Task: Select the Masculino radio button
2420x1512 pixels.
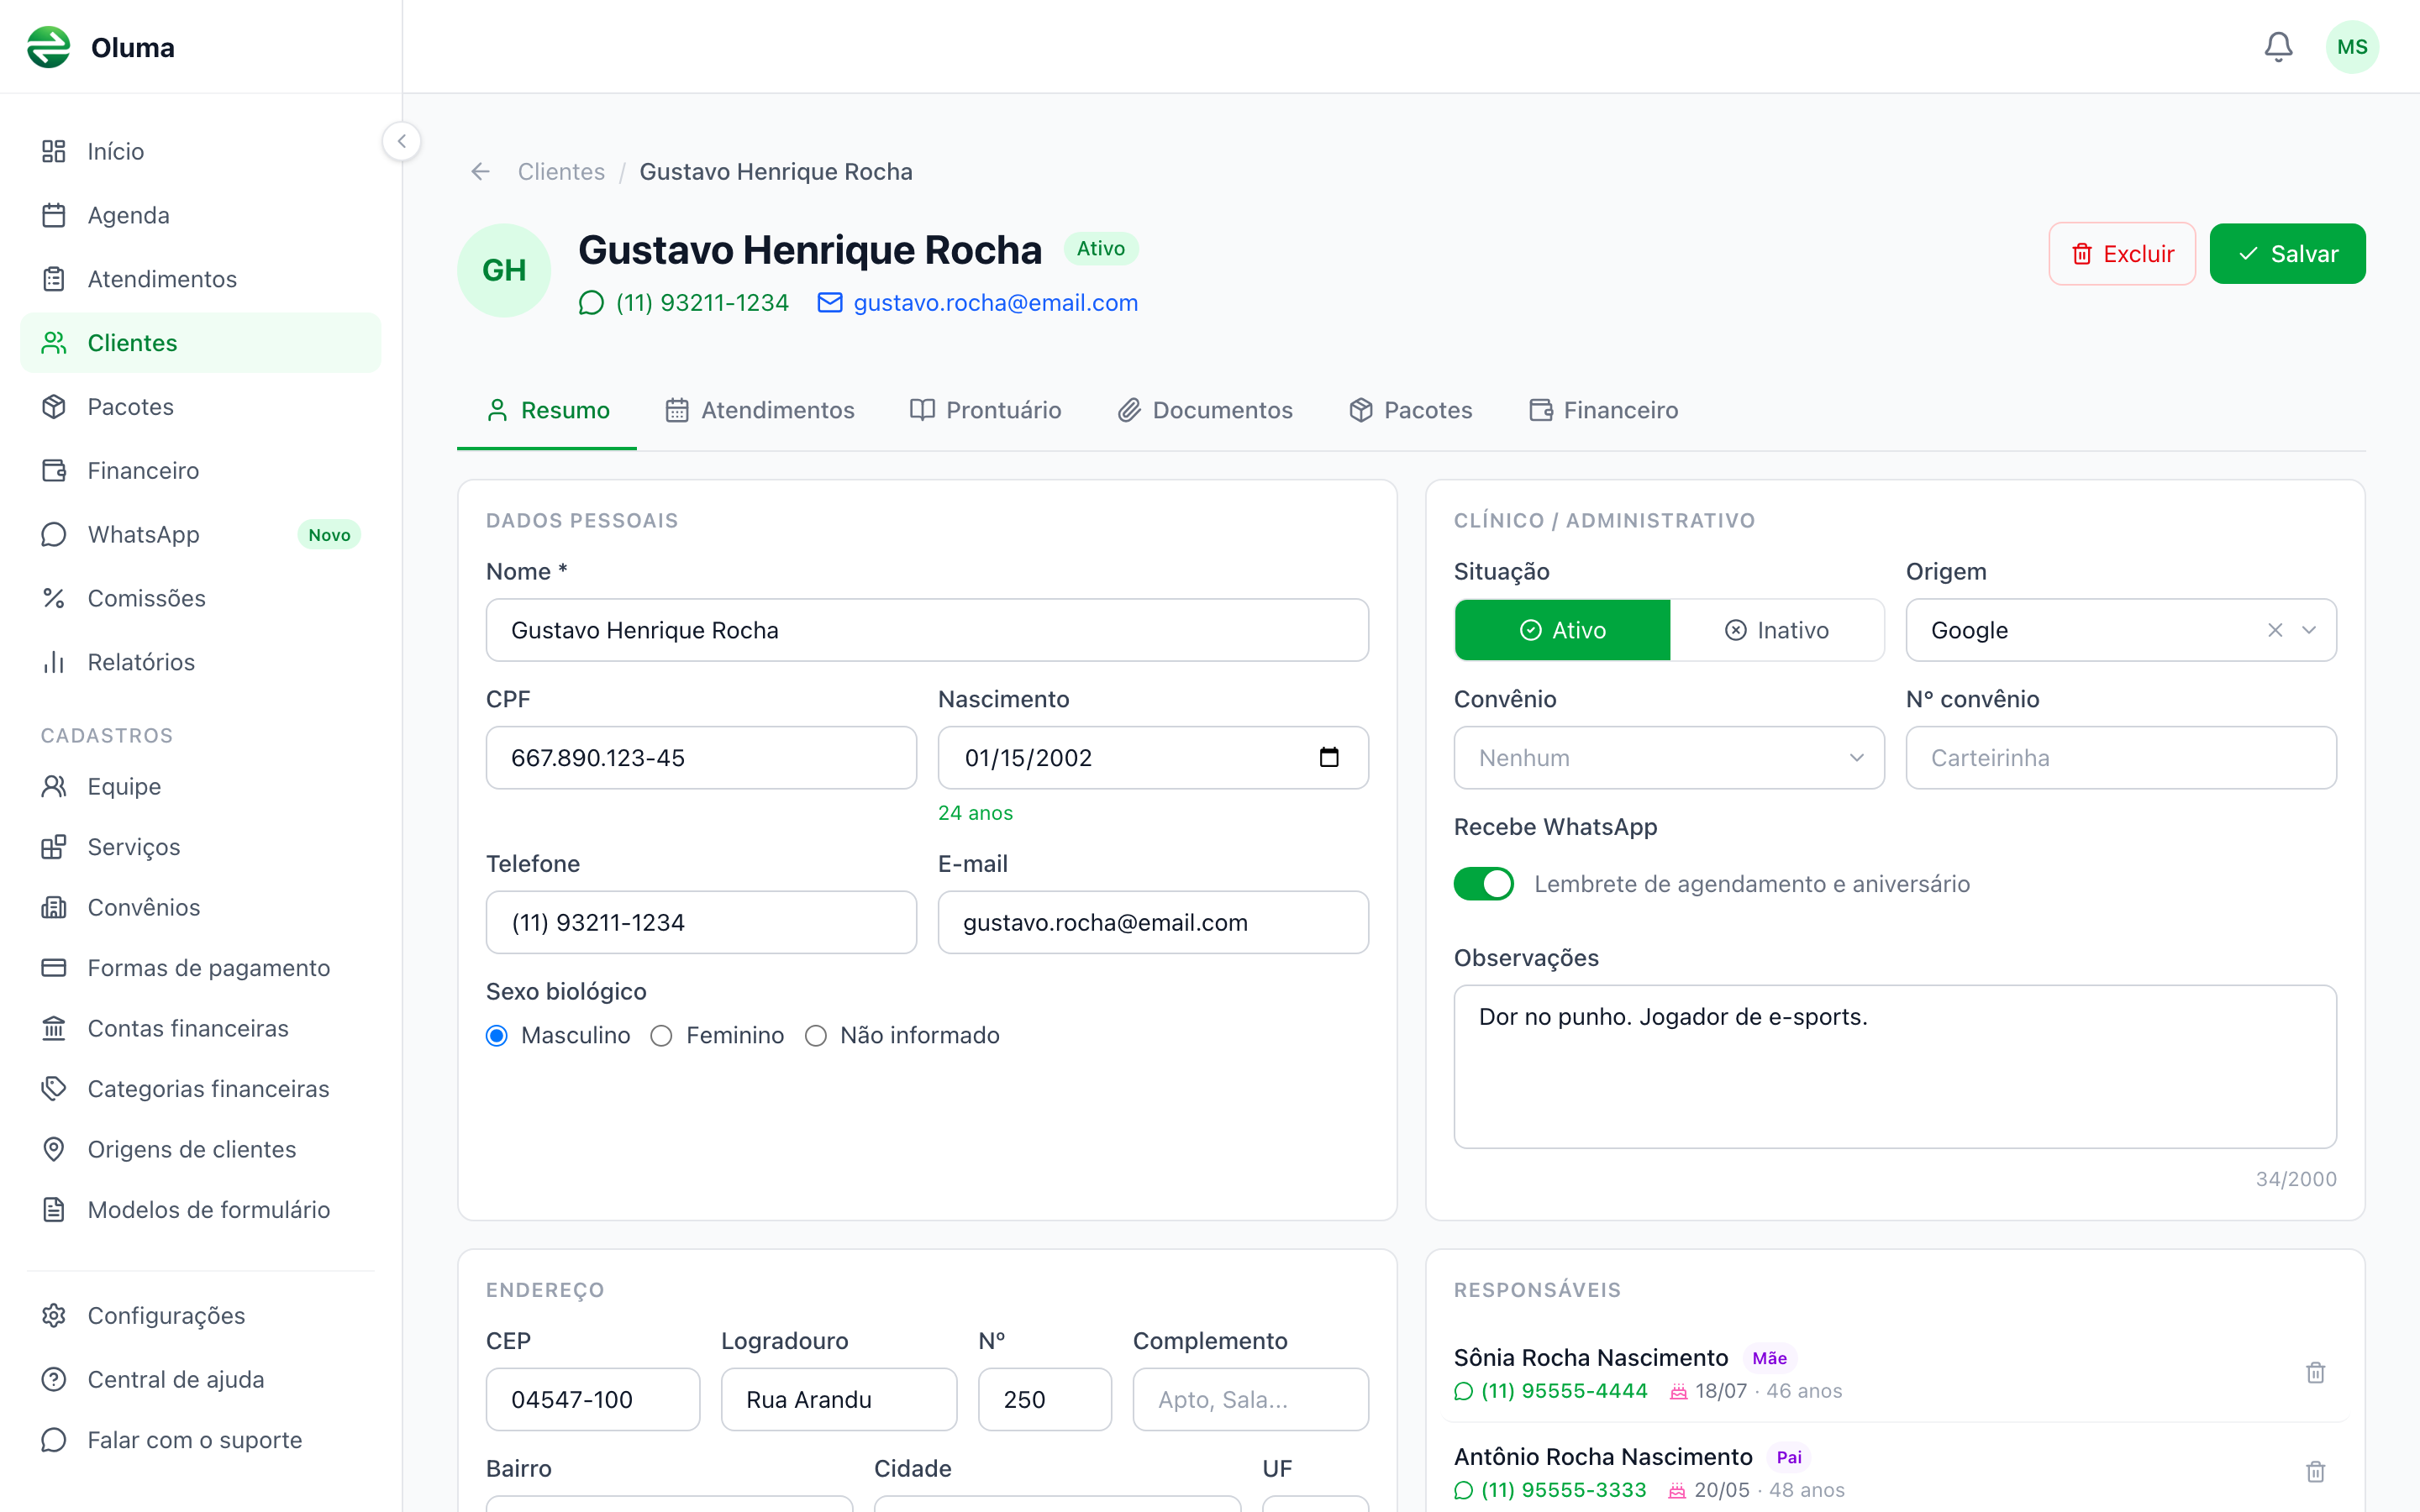Action: coord(497,1036)
